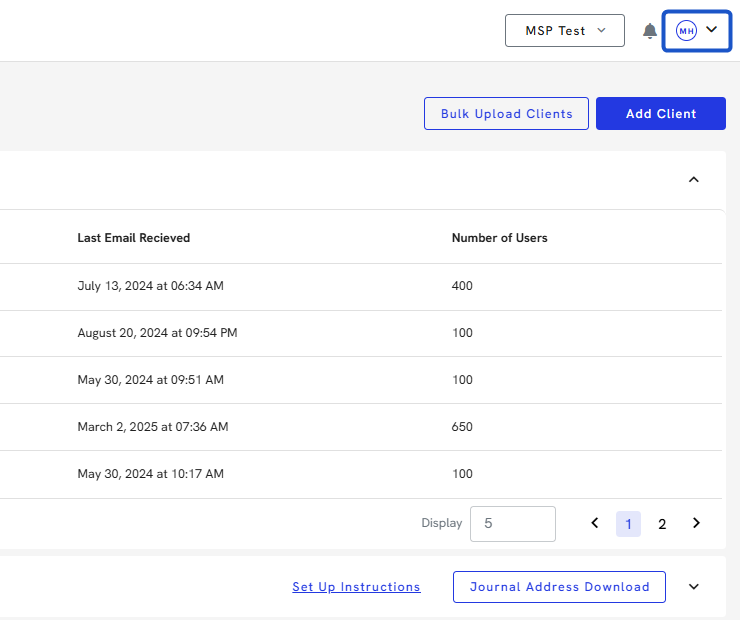This screenshot has width=740, height=620.
Task: Click Bulk Upload Clients button
Action: click(506, 114)
